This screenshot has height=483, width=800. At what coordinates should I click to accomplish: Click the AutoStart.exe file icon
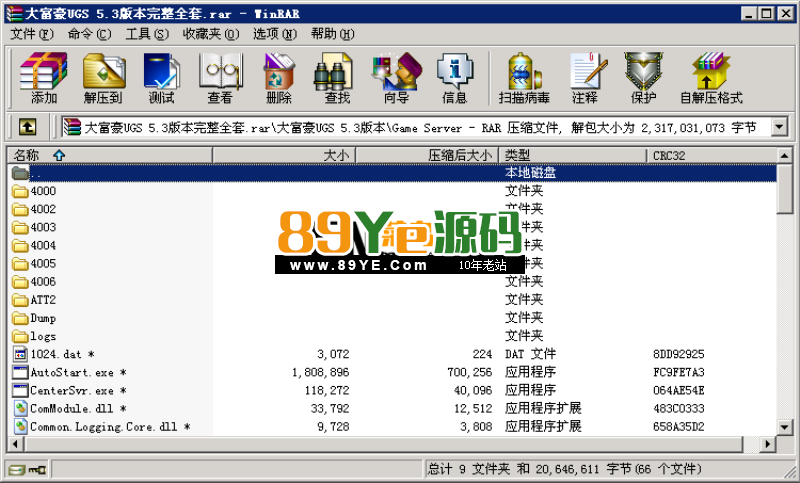point(20,372)
